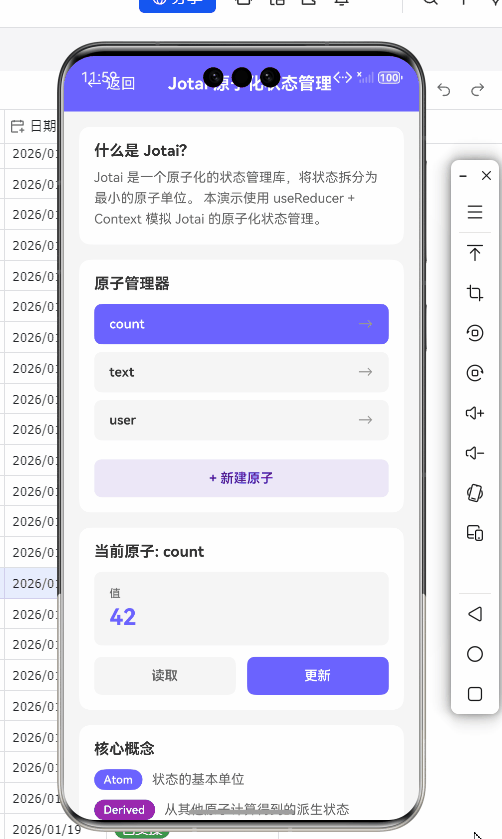Click the Atom concept tag

click(118, 780)
